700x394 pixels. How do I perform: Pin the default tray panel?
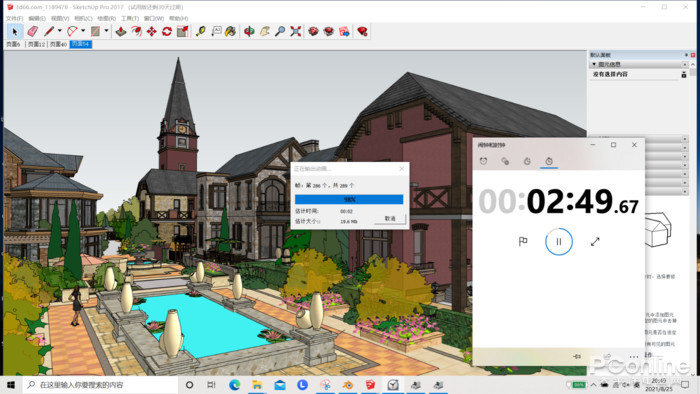[686, 55]
